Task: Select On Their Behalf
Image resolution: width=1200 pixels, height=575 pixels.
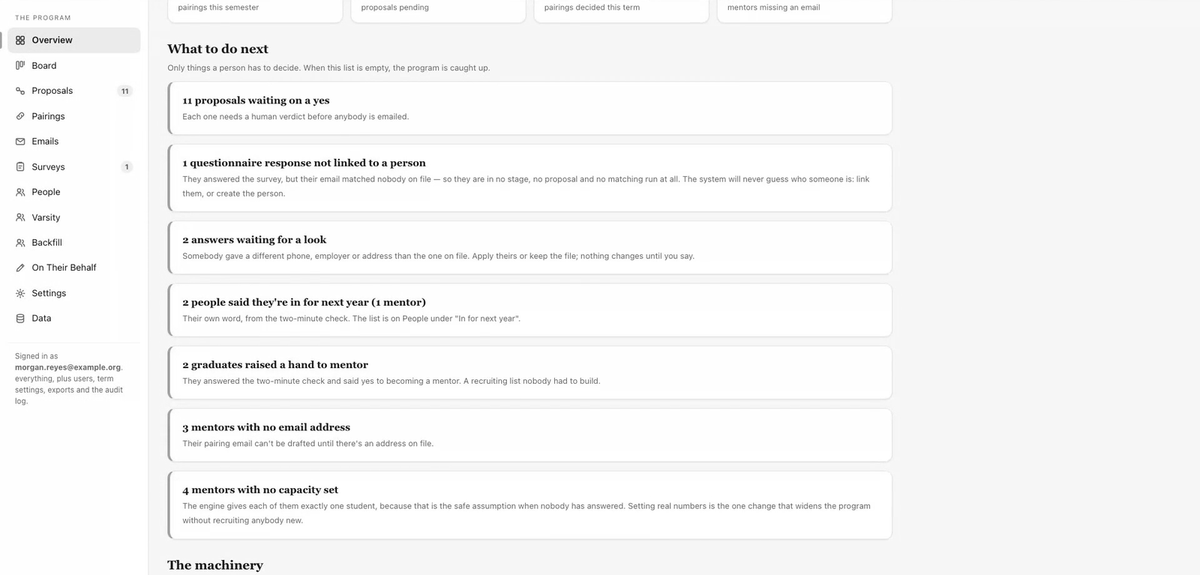Action: pos(74,268)
